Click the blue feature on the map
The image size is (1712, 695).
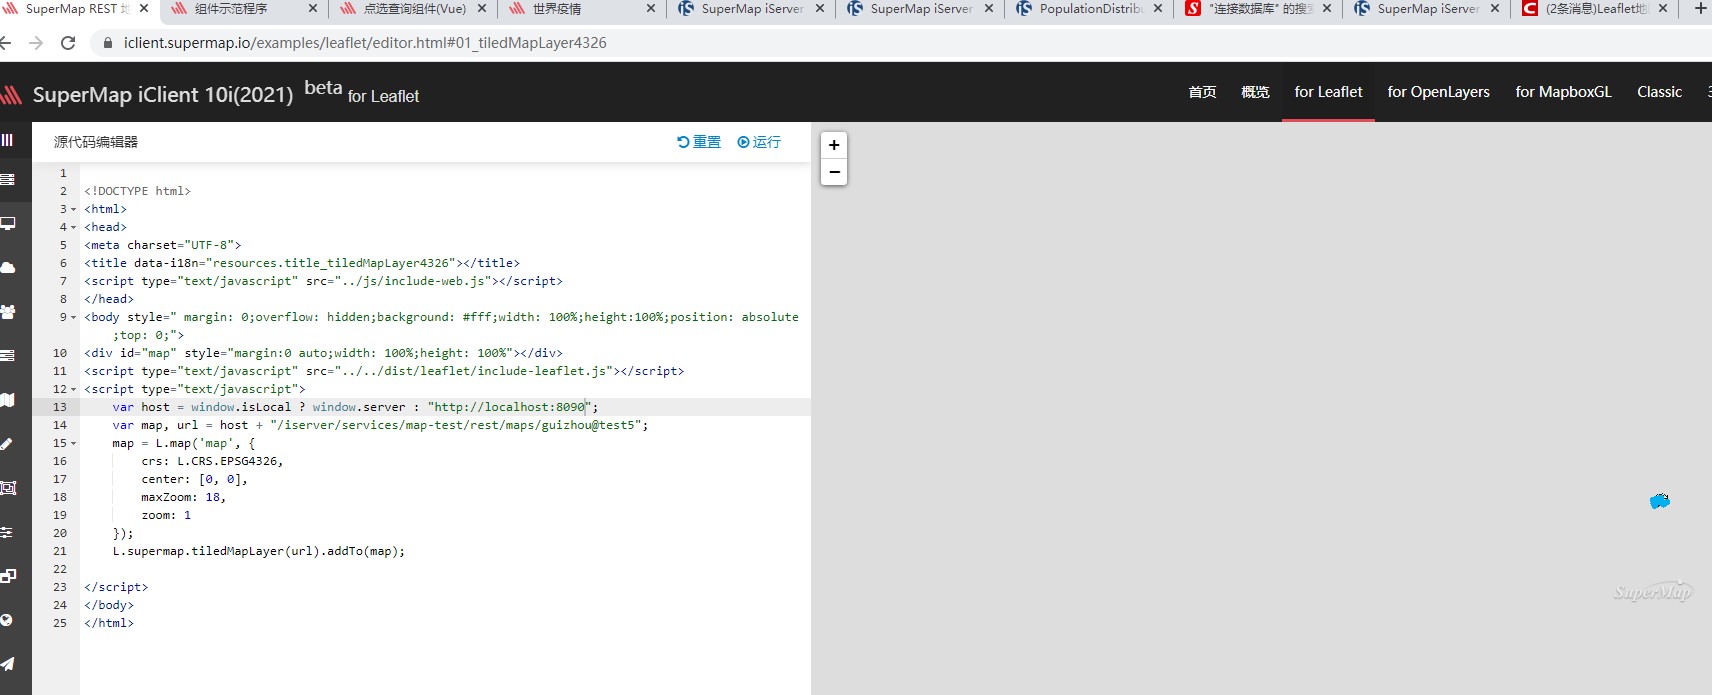(x=1660, y=501)
